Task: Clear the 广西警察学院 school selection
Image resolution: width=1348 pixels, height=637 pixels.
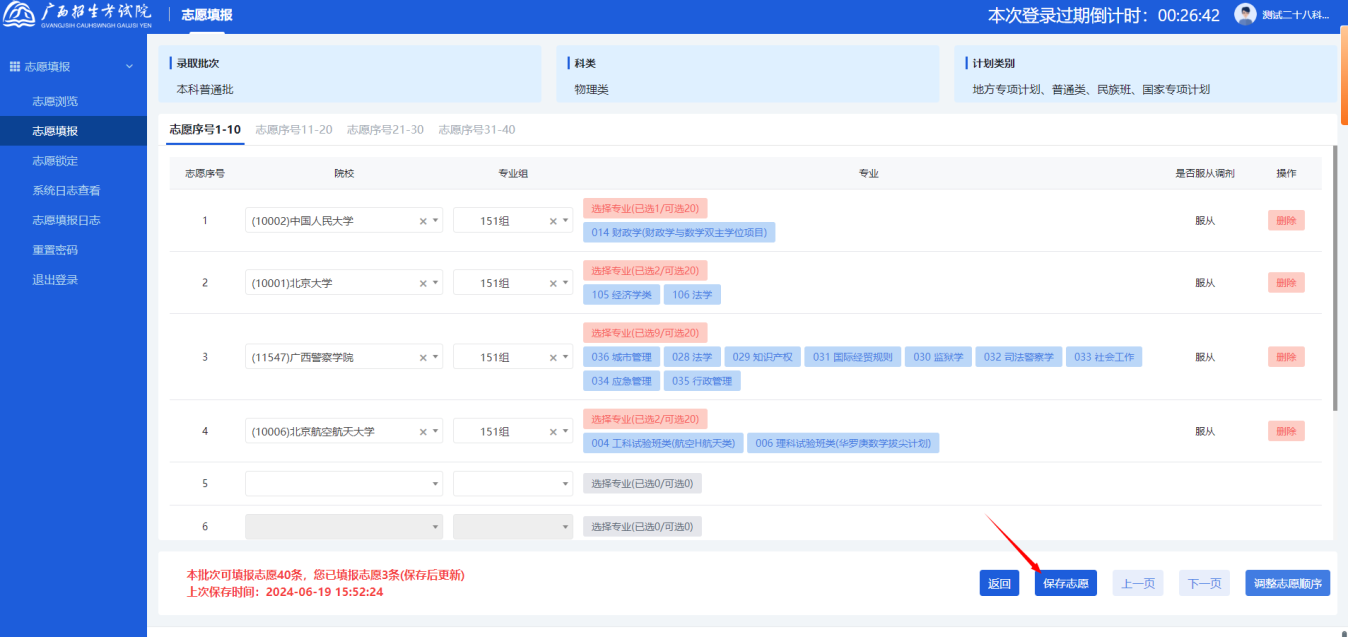Action: [x=422, y=357]
